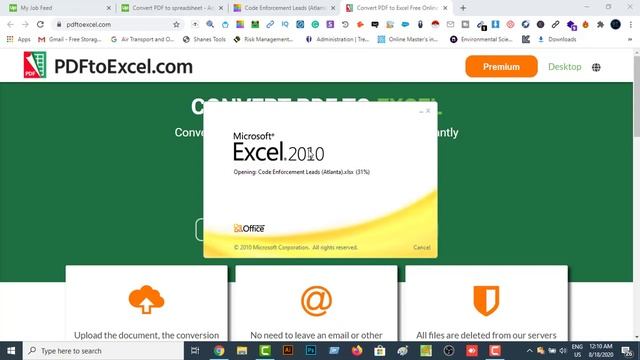Screen dimensions: 640x360
Task: Click the PDFtoExcel.com logo
Action: (108, 65)
